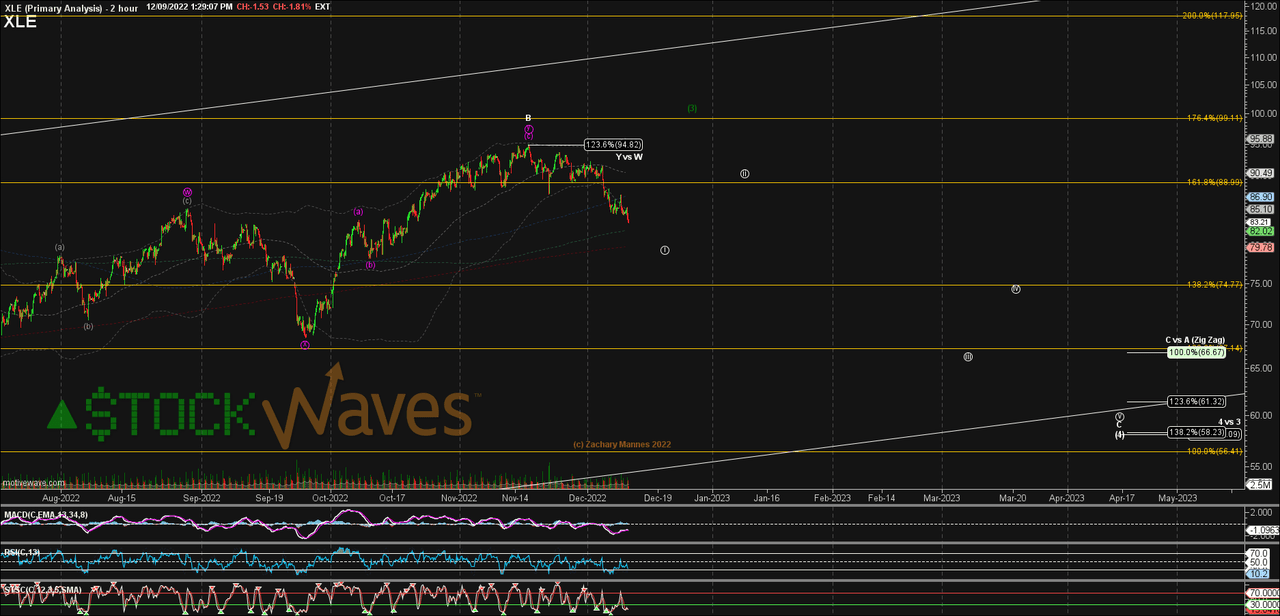Click the Feb-14 date axis label
This screenshot has height=616, width=1280.
coord(882,497)
